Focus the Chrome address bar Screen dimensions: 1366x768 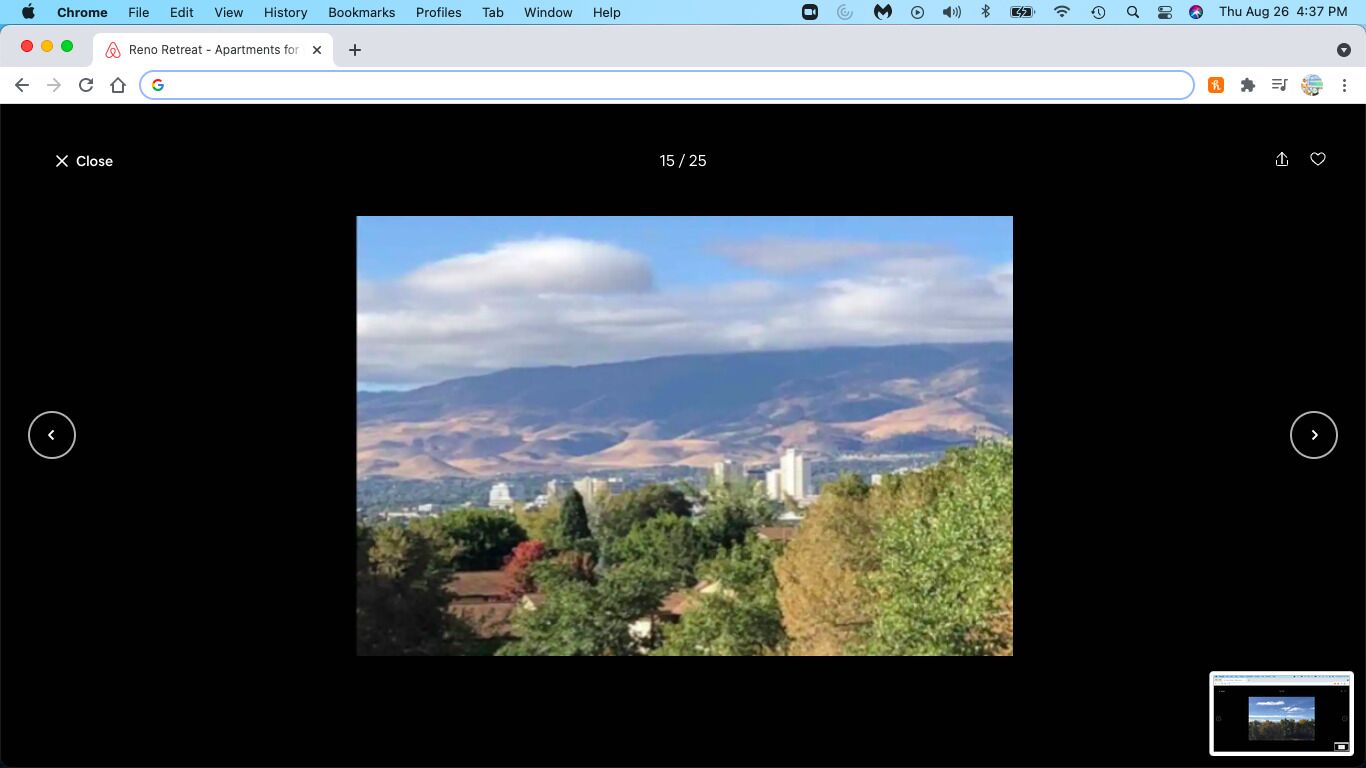click(x=667, y=85)
